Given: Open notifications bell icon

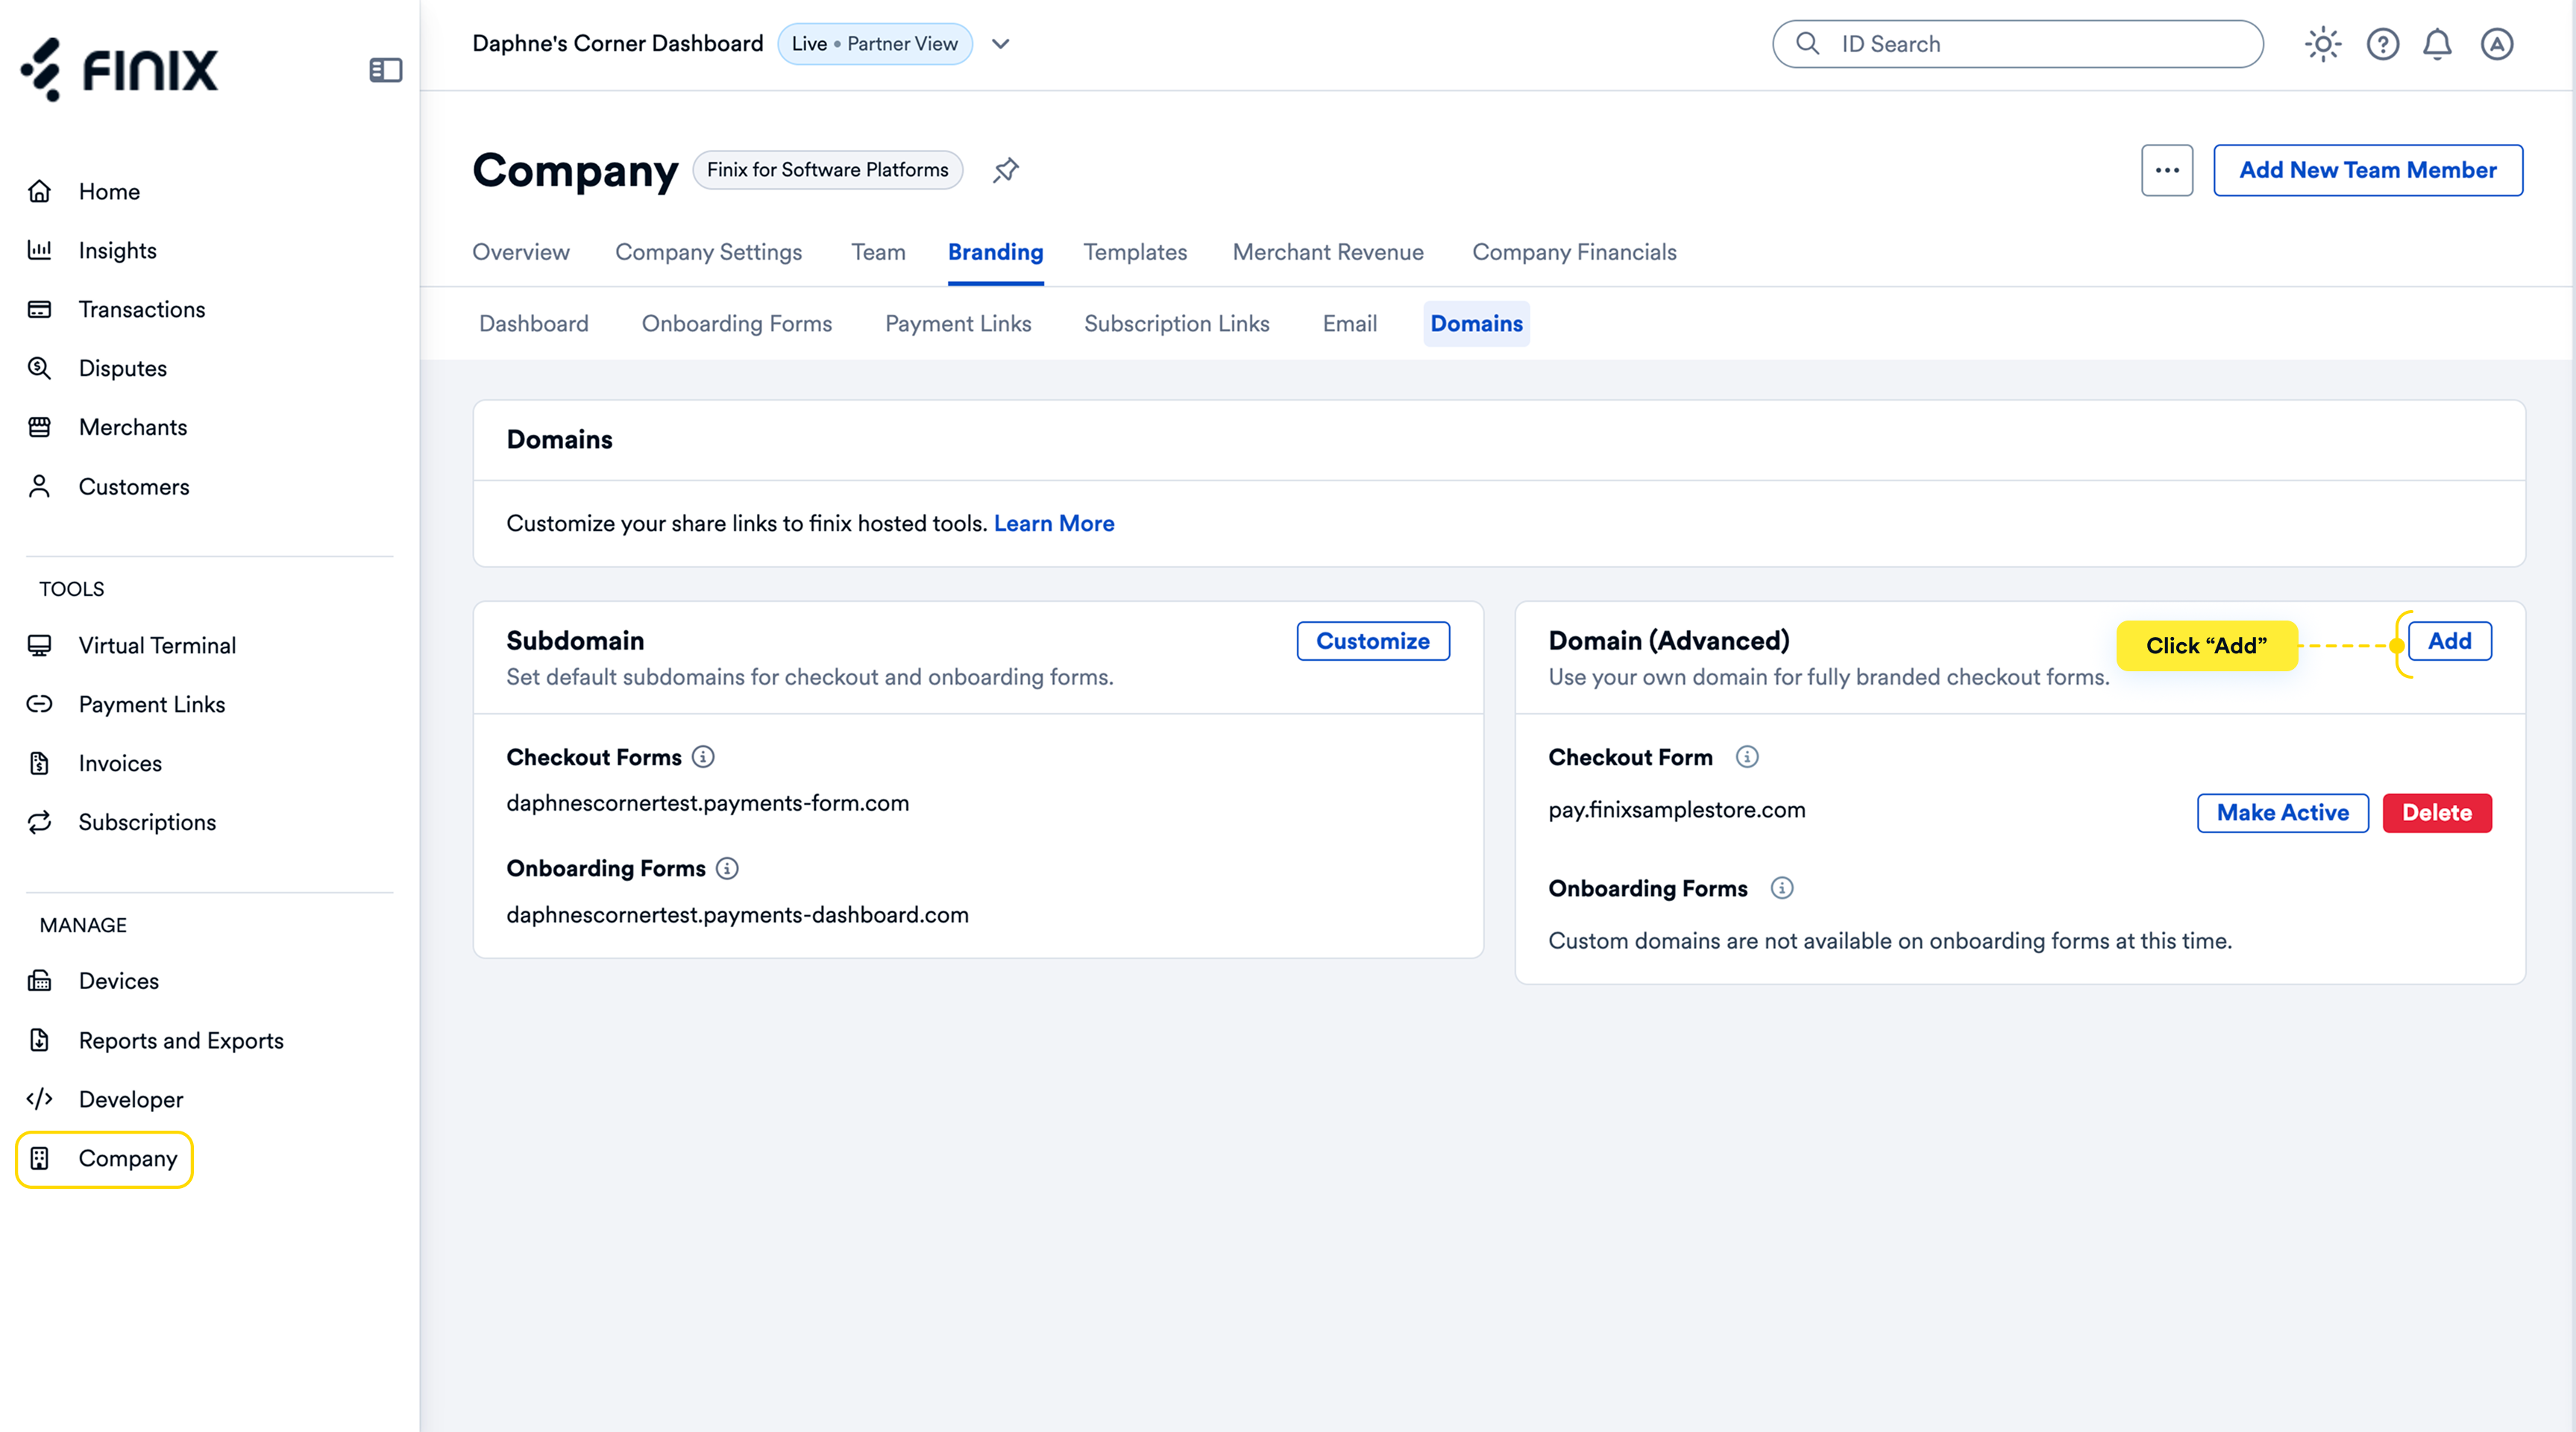Looking at the screenshot, I should tap(2437, 44).
